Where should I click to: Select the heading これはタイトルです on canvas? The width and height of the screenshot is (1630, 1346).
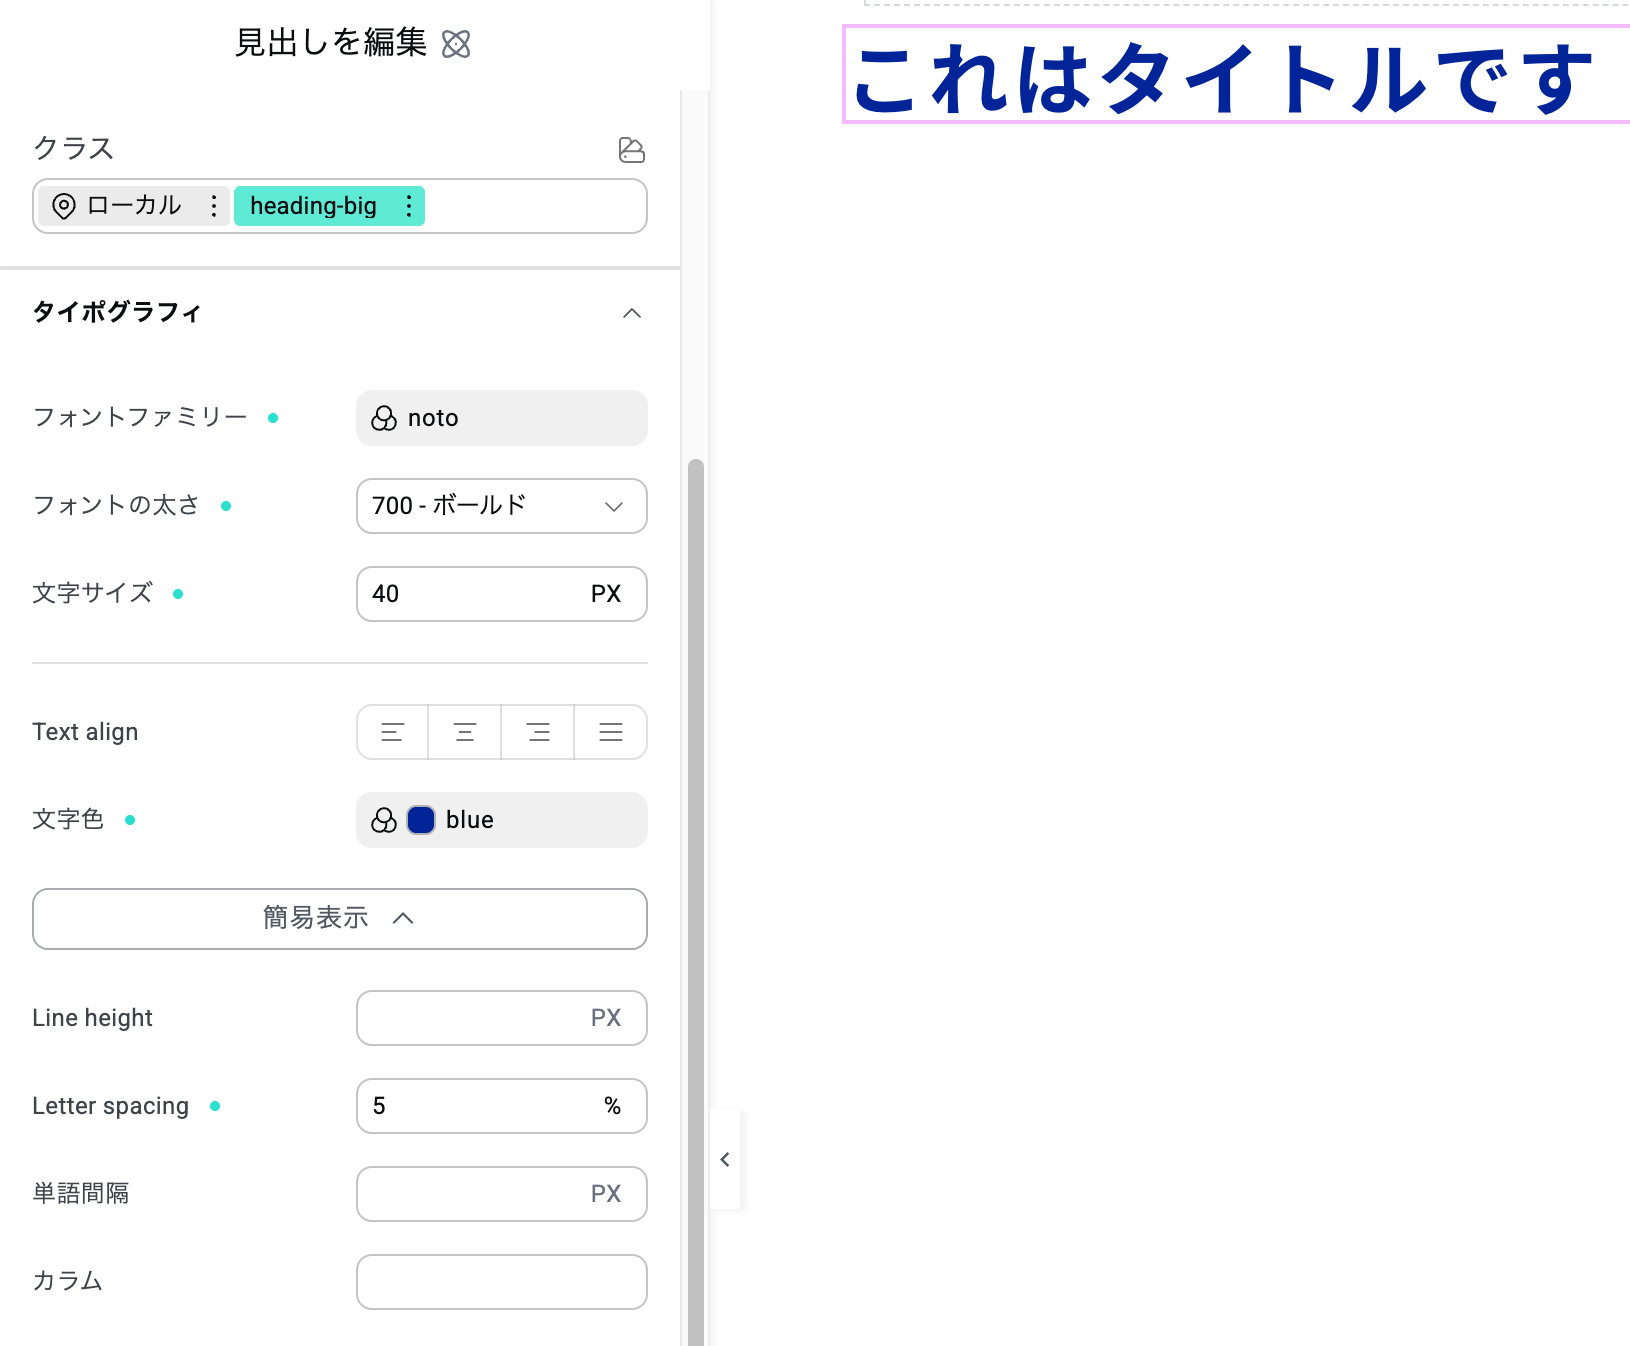point(1220,78)
